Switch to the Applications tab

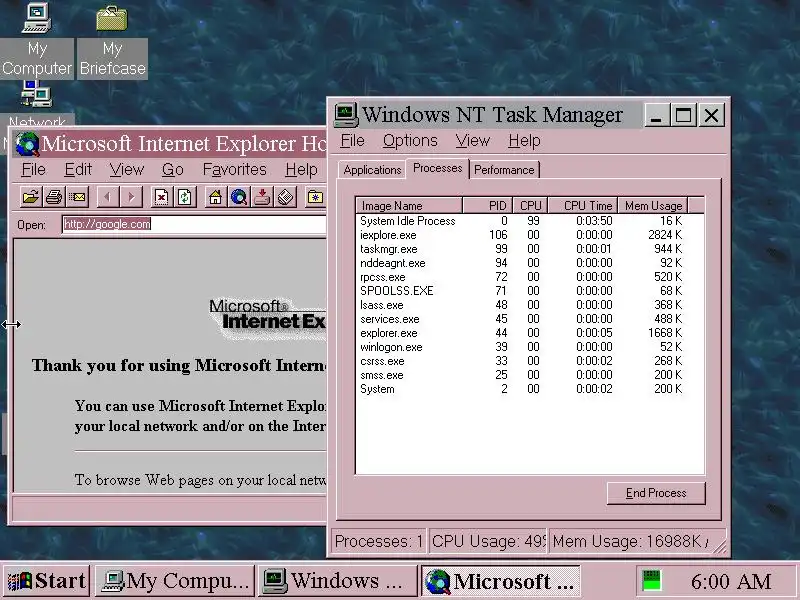372,170
